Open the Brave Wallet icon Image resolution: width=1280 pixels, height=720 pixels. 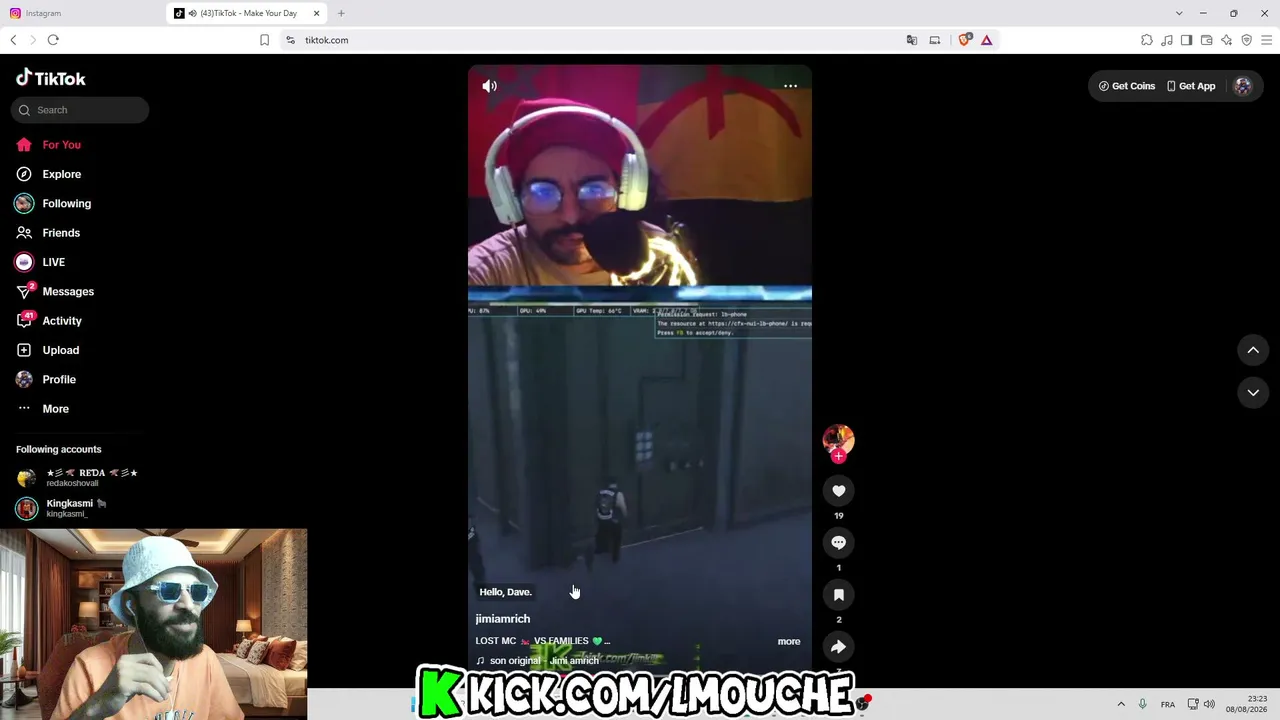click(1206, 40)
